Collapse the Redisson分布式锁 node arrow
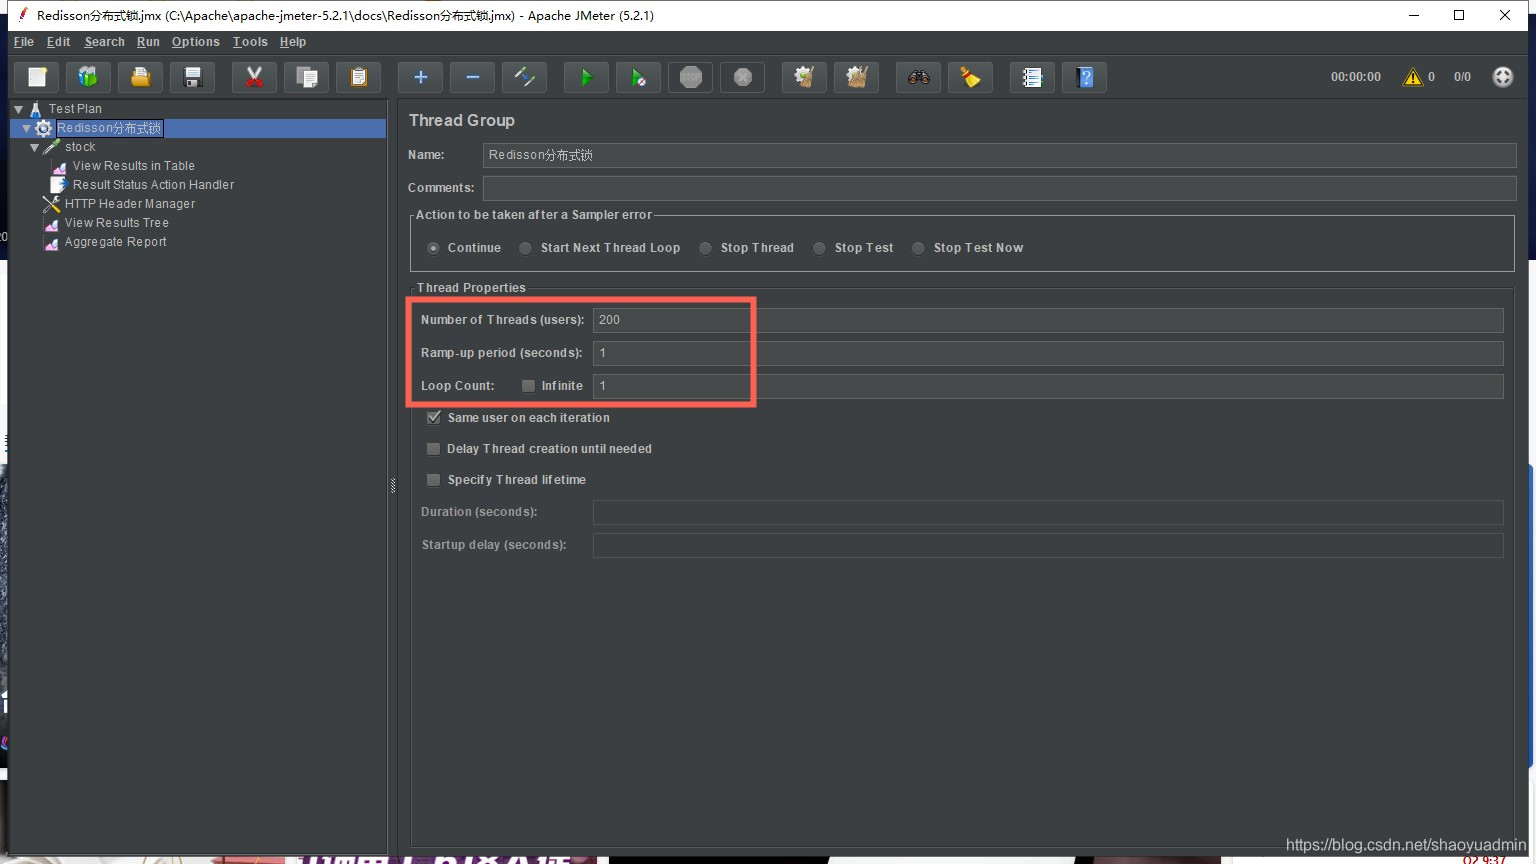Screen dimensions: 1536x864 (27, 128)
